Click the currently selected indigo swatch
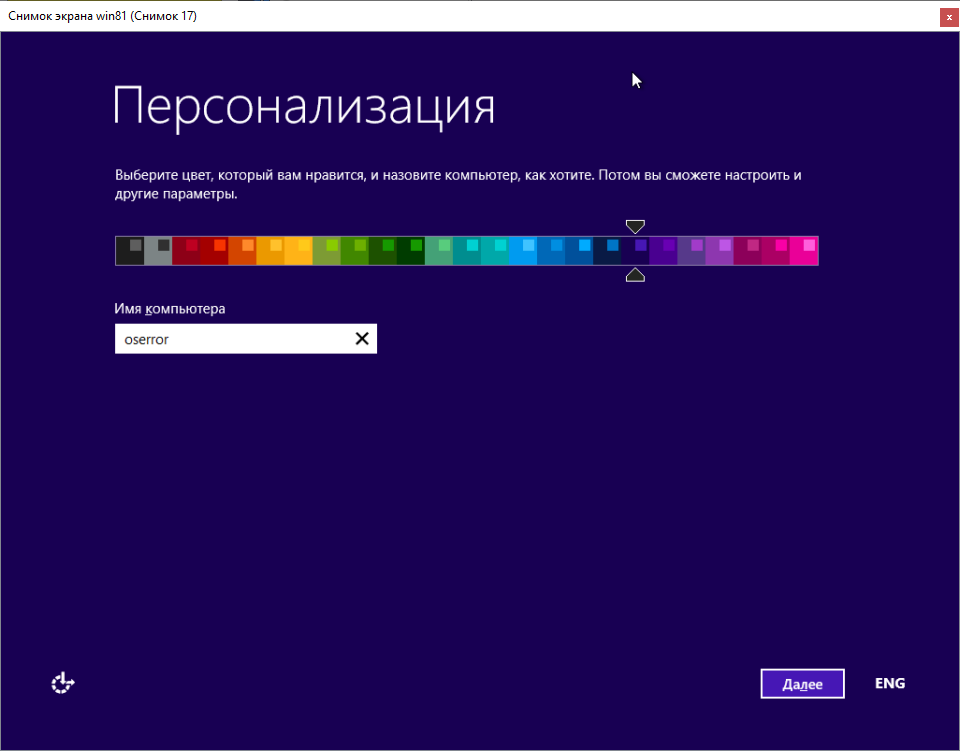This screenshot has width=960, height=751. (636, 251)
